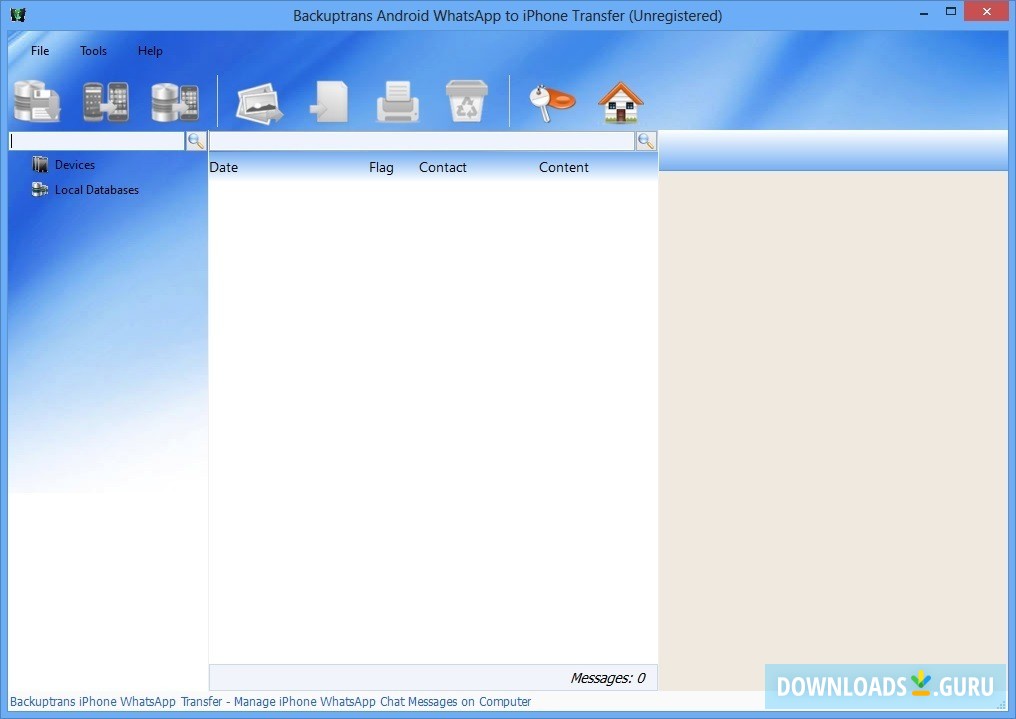This screenshot has width=1016, height=719.
Task: Click the transfer messages between phones icon
Action: coord(106,102)
